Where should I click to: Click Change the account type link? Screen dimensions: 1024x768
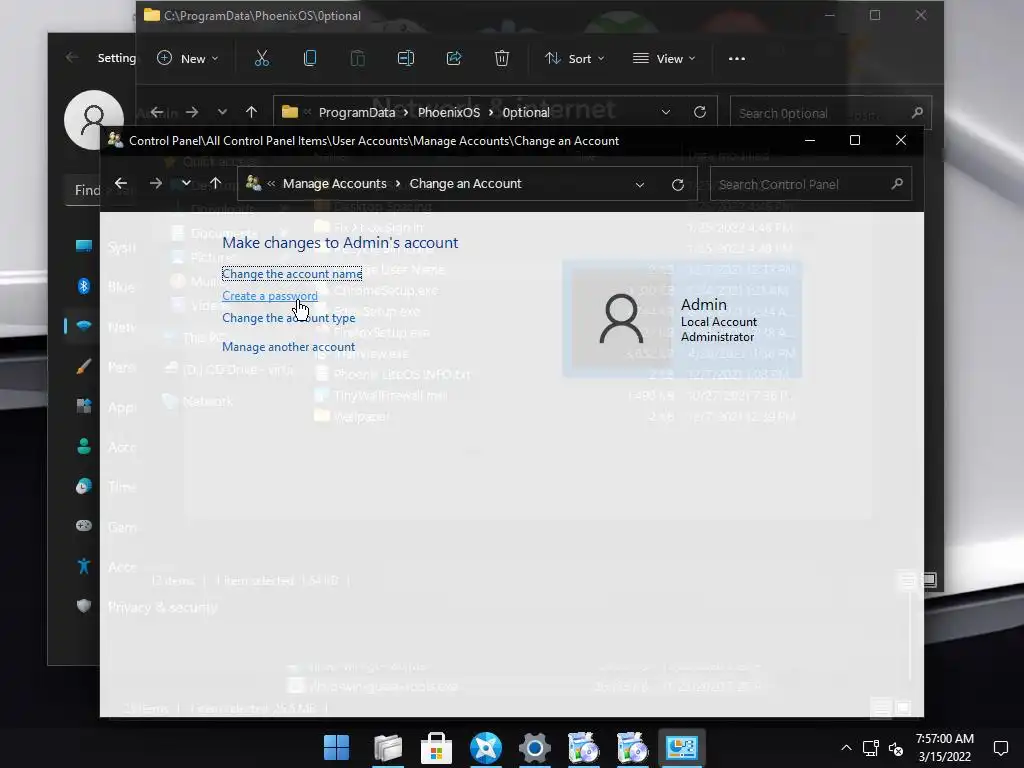click(289, 318)
